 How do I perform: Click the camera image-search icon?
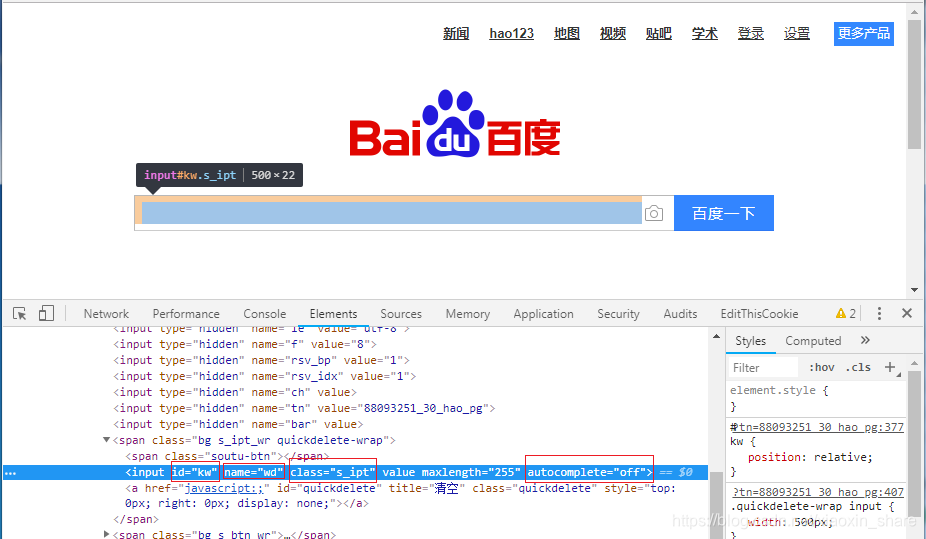point(654,213)
